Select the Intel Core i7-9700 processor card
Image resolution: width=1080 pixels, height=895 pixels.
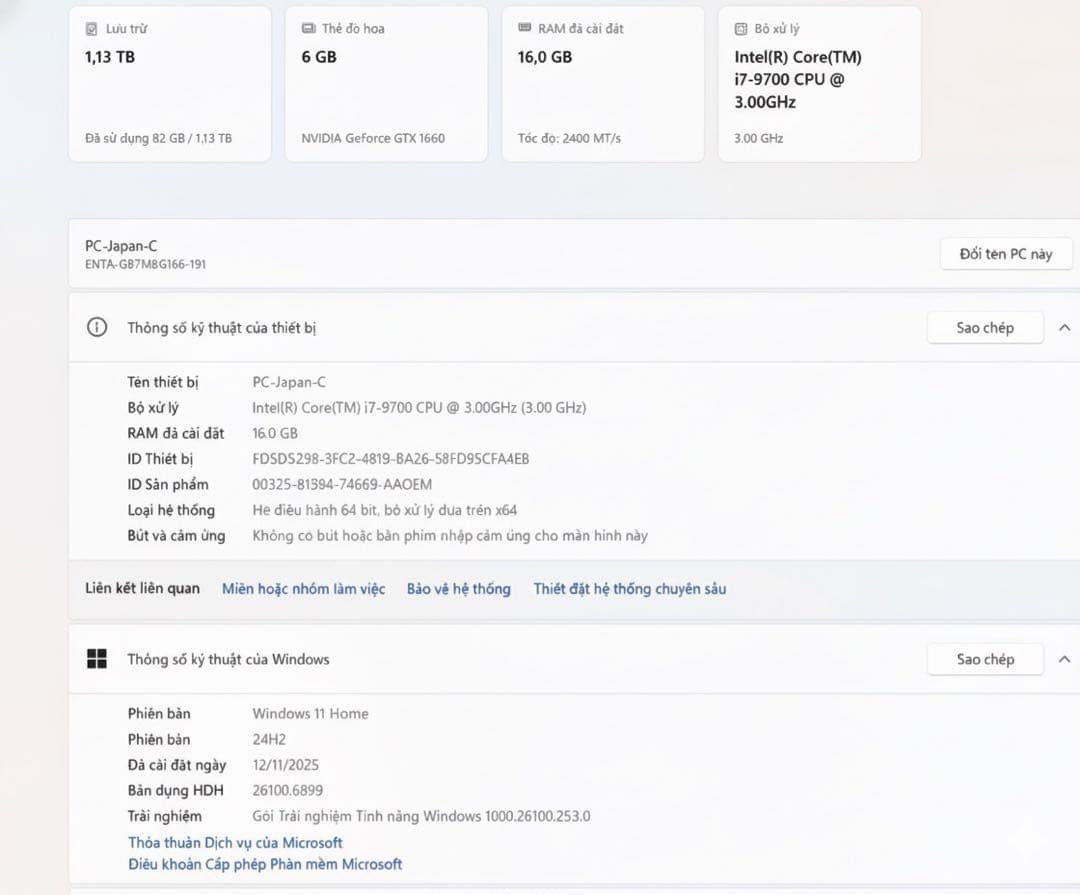819,85
